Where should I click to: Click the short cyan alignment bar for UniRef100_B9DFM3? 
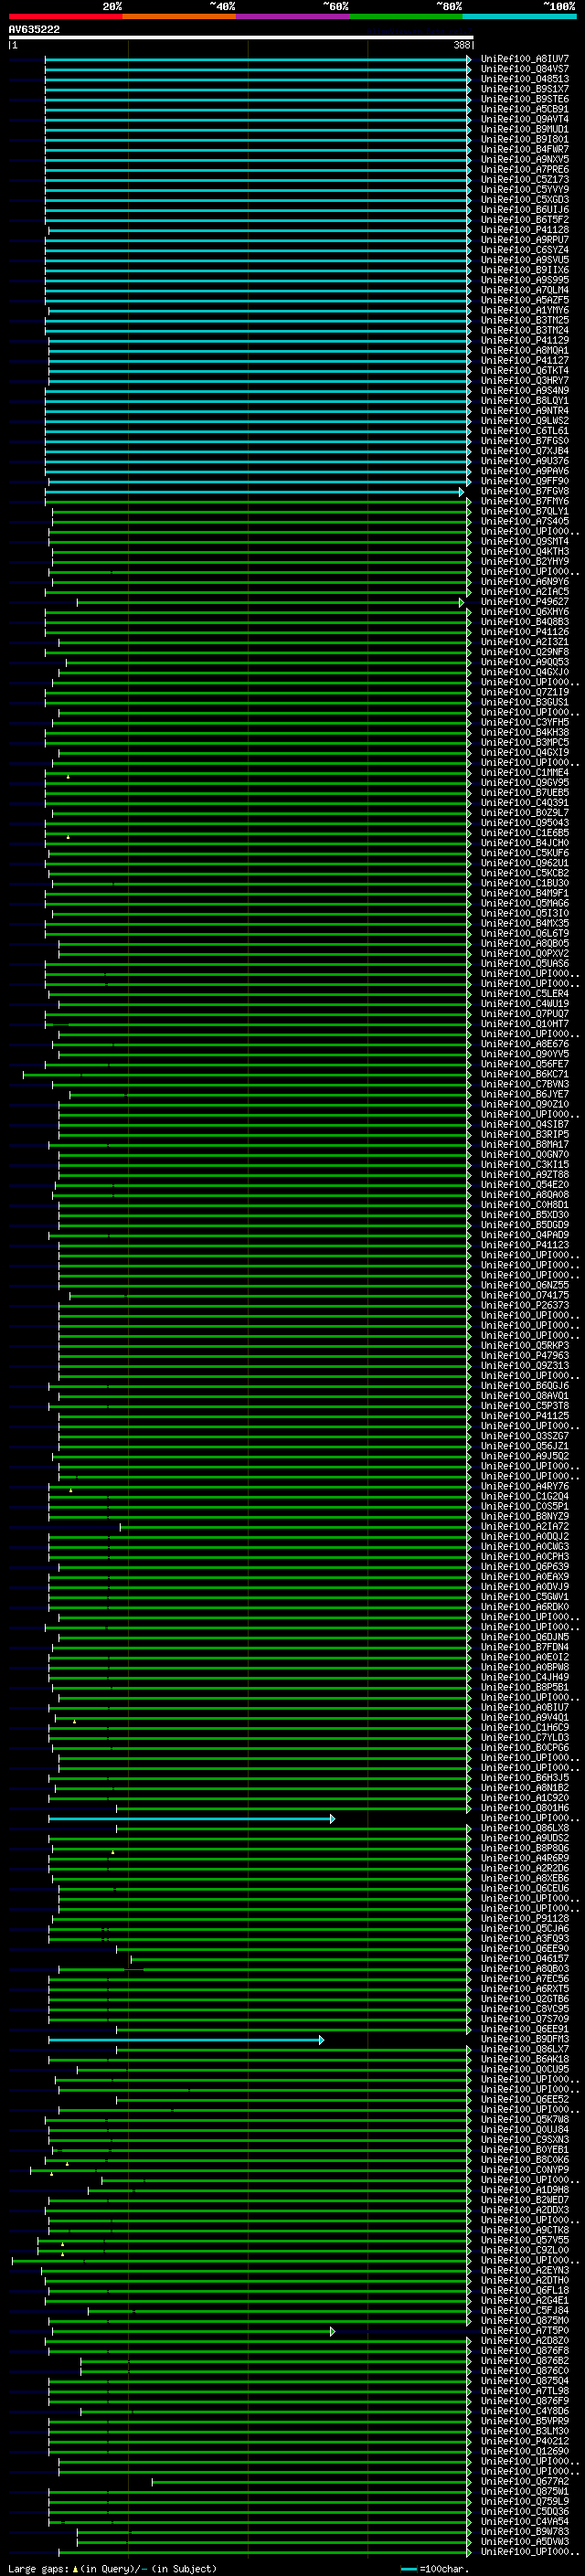pyautogui.click(x=186, y=2039)
